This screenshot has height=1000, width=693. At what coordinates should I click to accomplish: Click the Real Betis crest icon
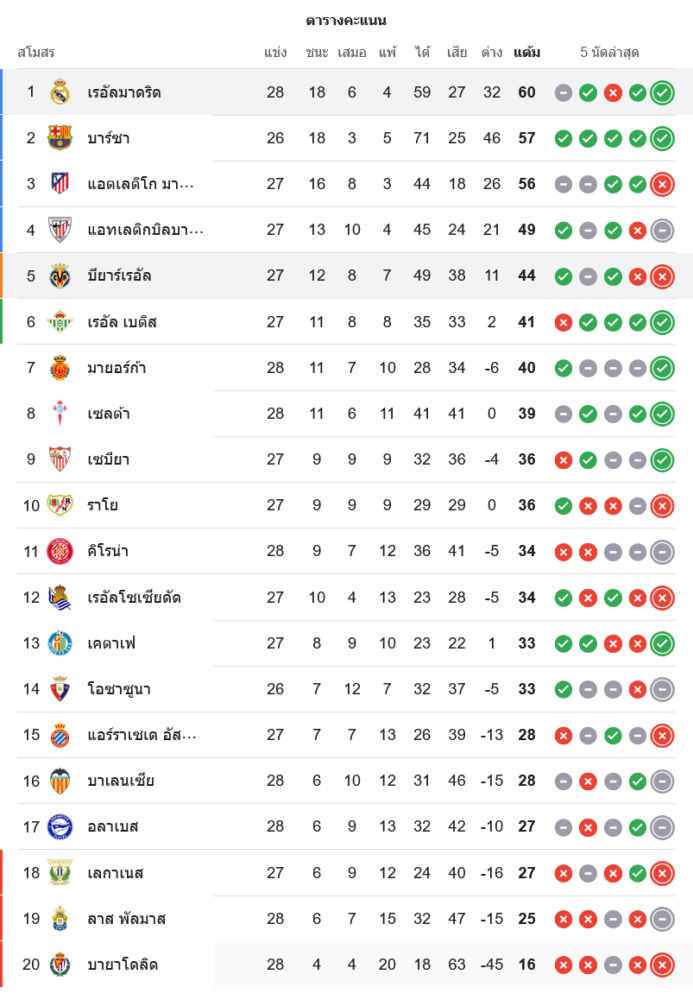coord(60,322)
